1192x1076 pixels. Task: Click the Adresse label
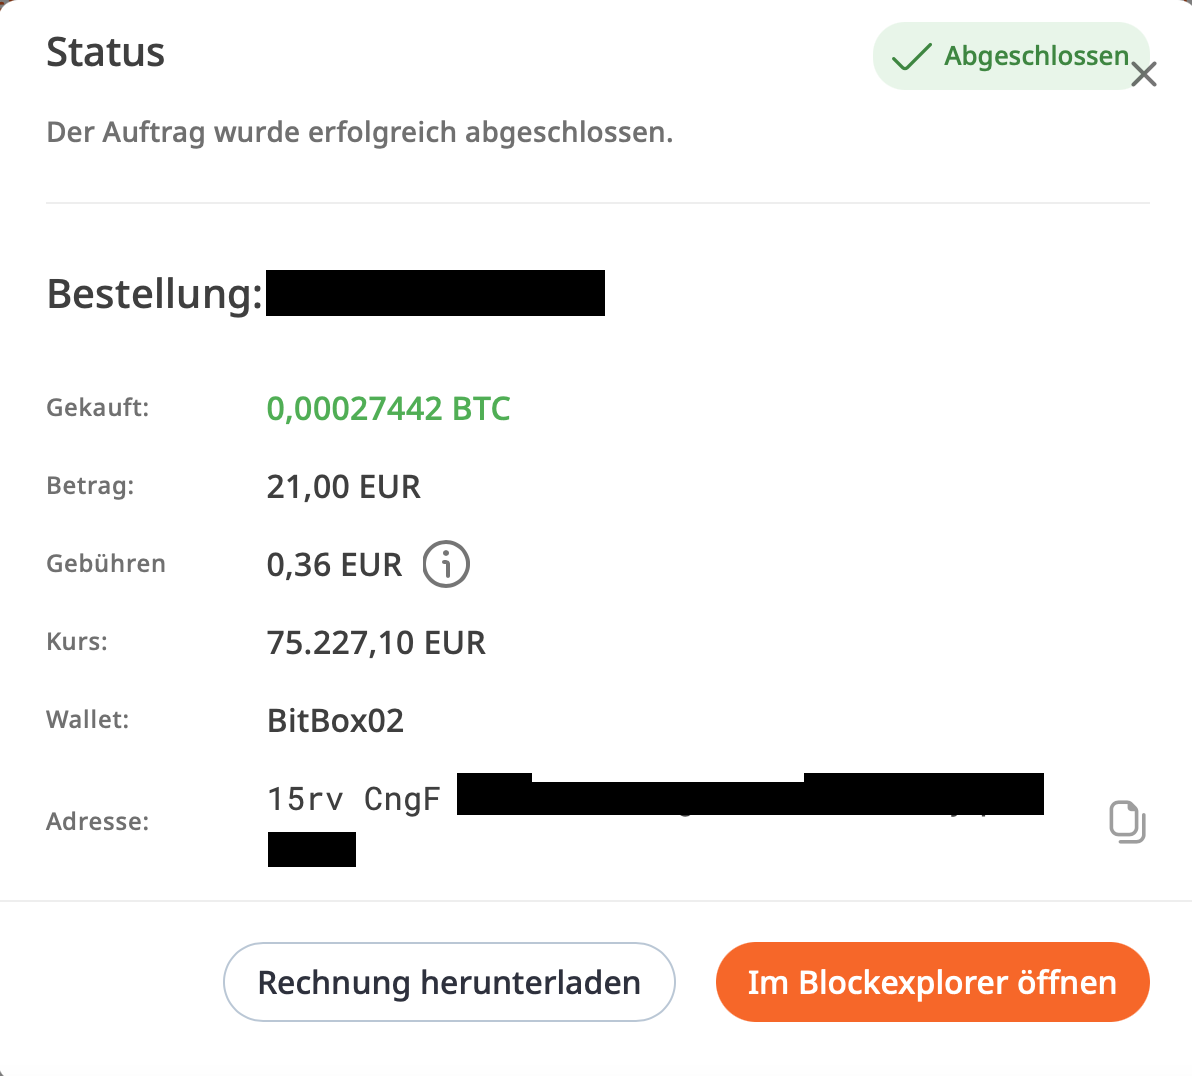[x=97, y=822]
